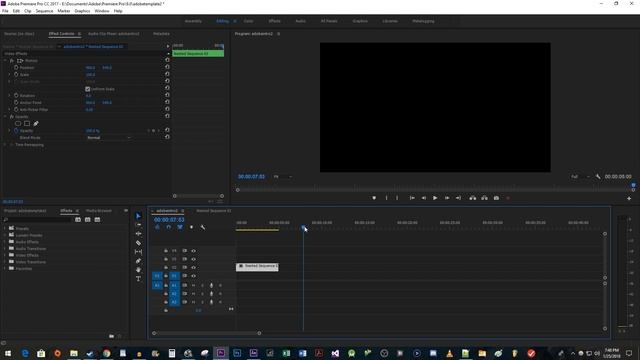The height and width of the screenshot is (360, 640).
Task: Step back one frame
Action: [x=424, y=198]
